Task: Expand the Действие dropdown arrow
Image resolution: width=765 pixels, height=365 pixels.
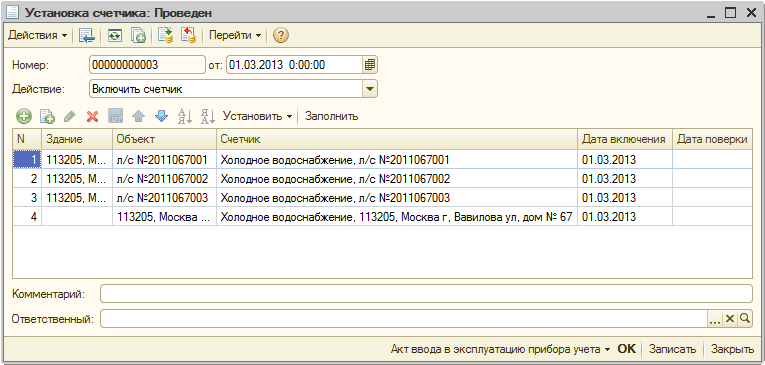Action: [370, 89]
